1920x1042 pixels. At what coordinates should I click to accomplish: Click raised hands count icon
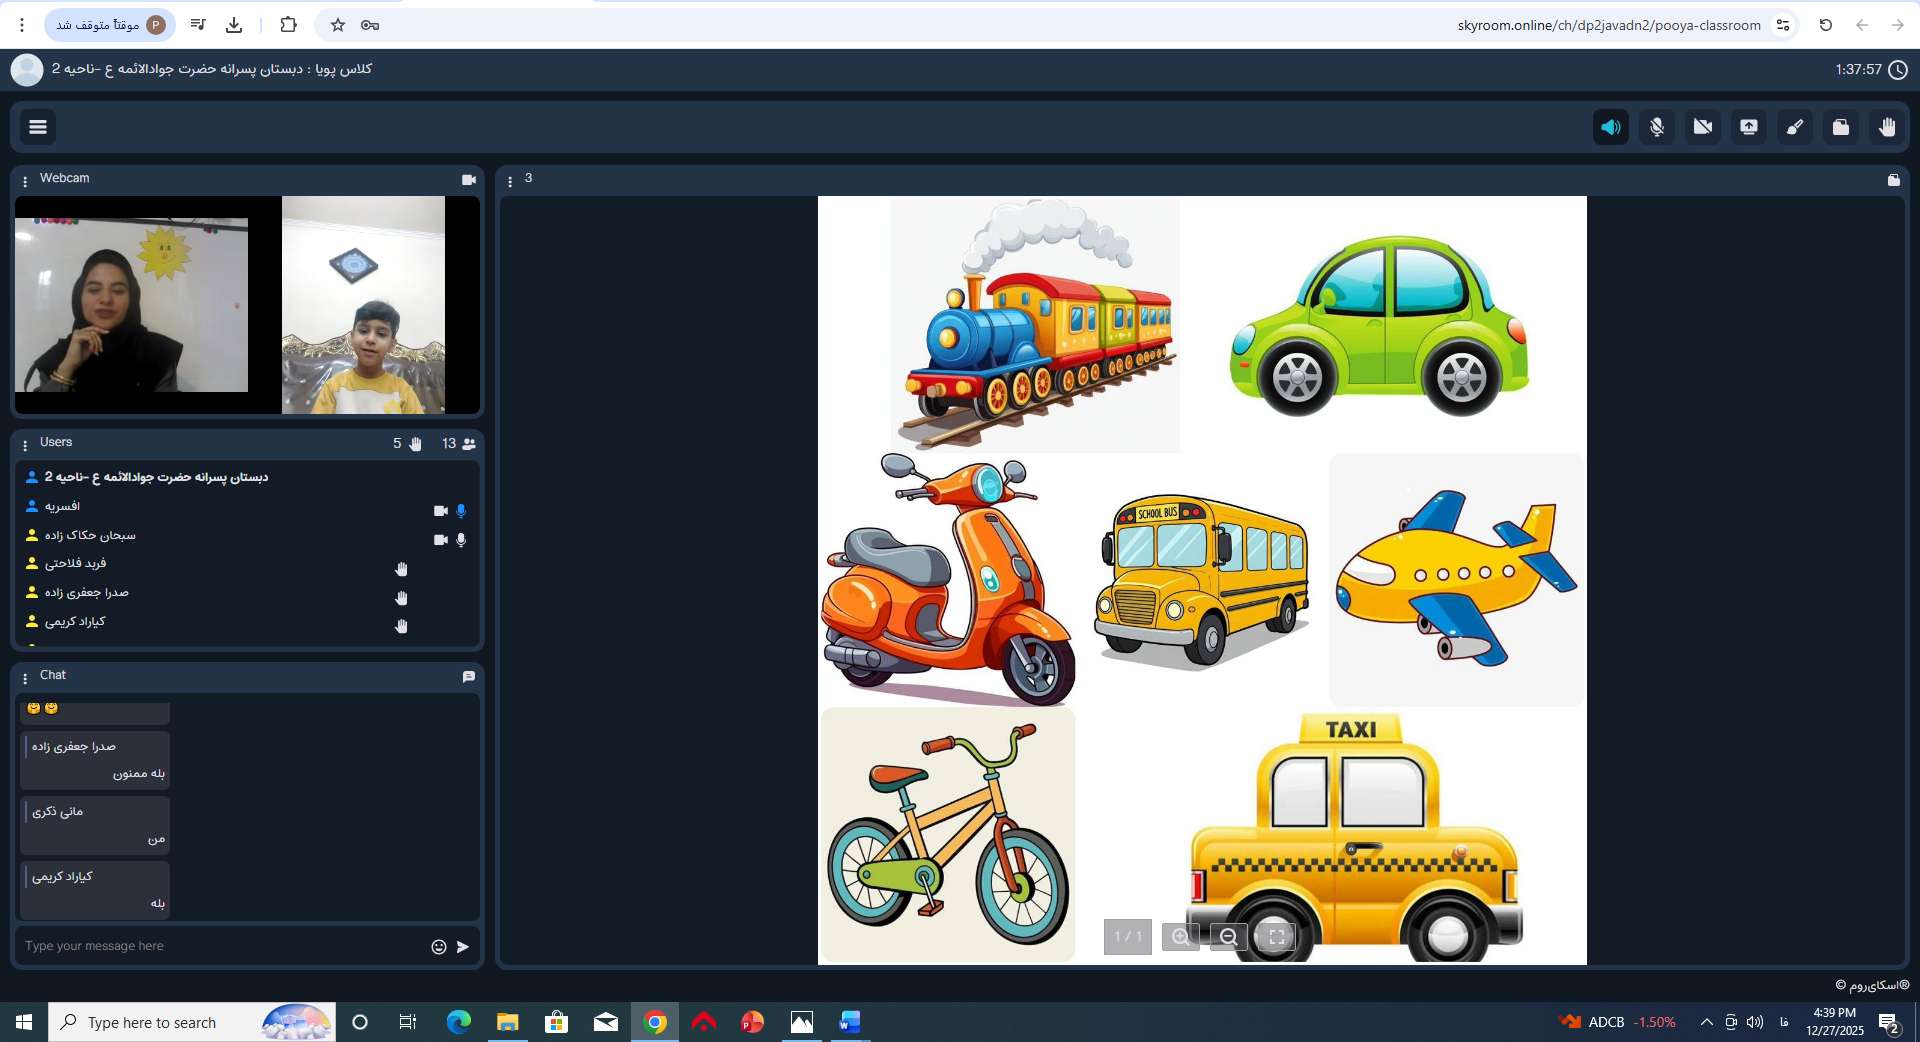(416, 444)
